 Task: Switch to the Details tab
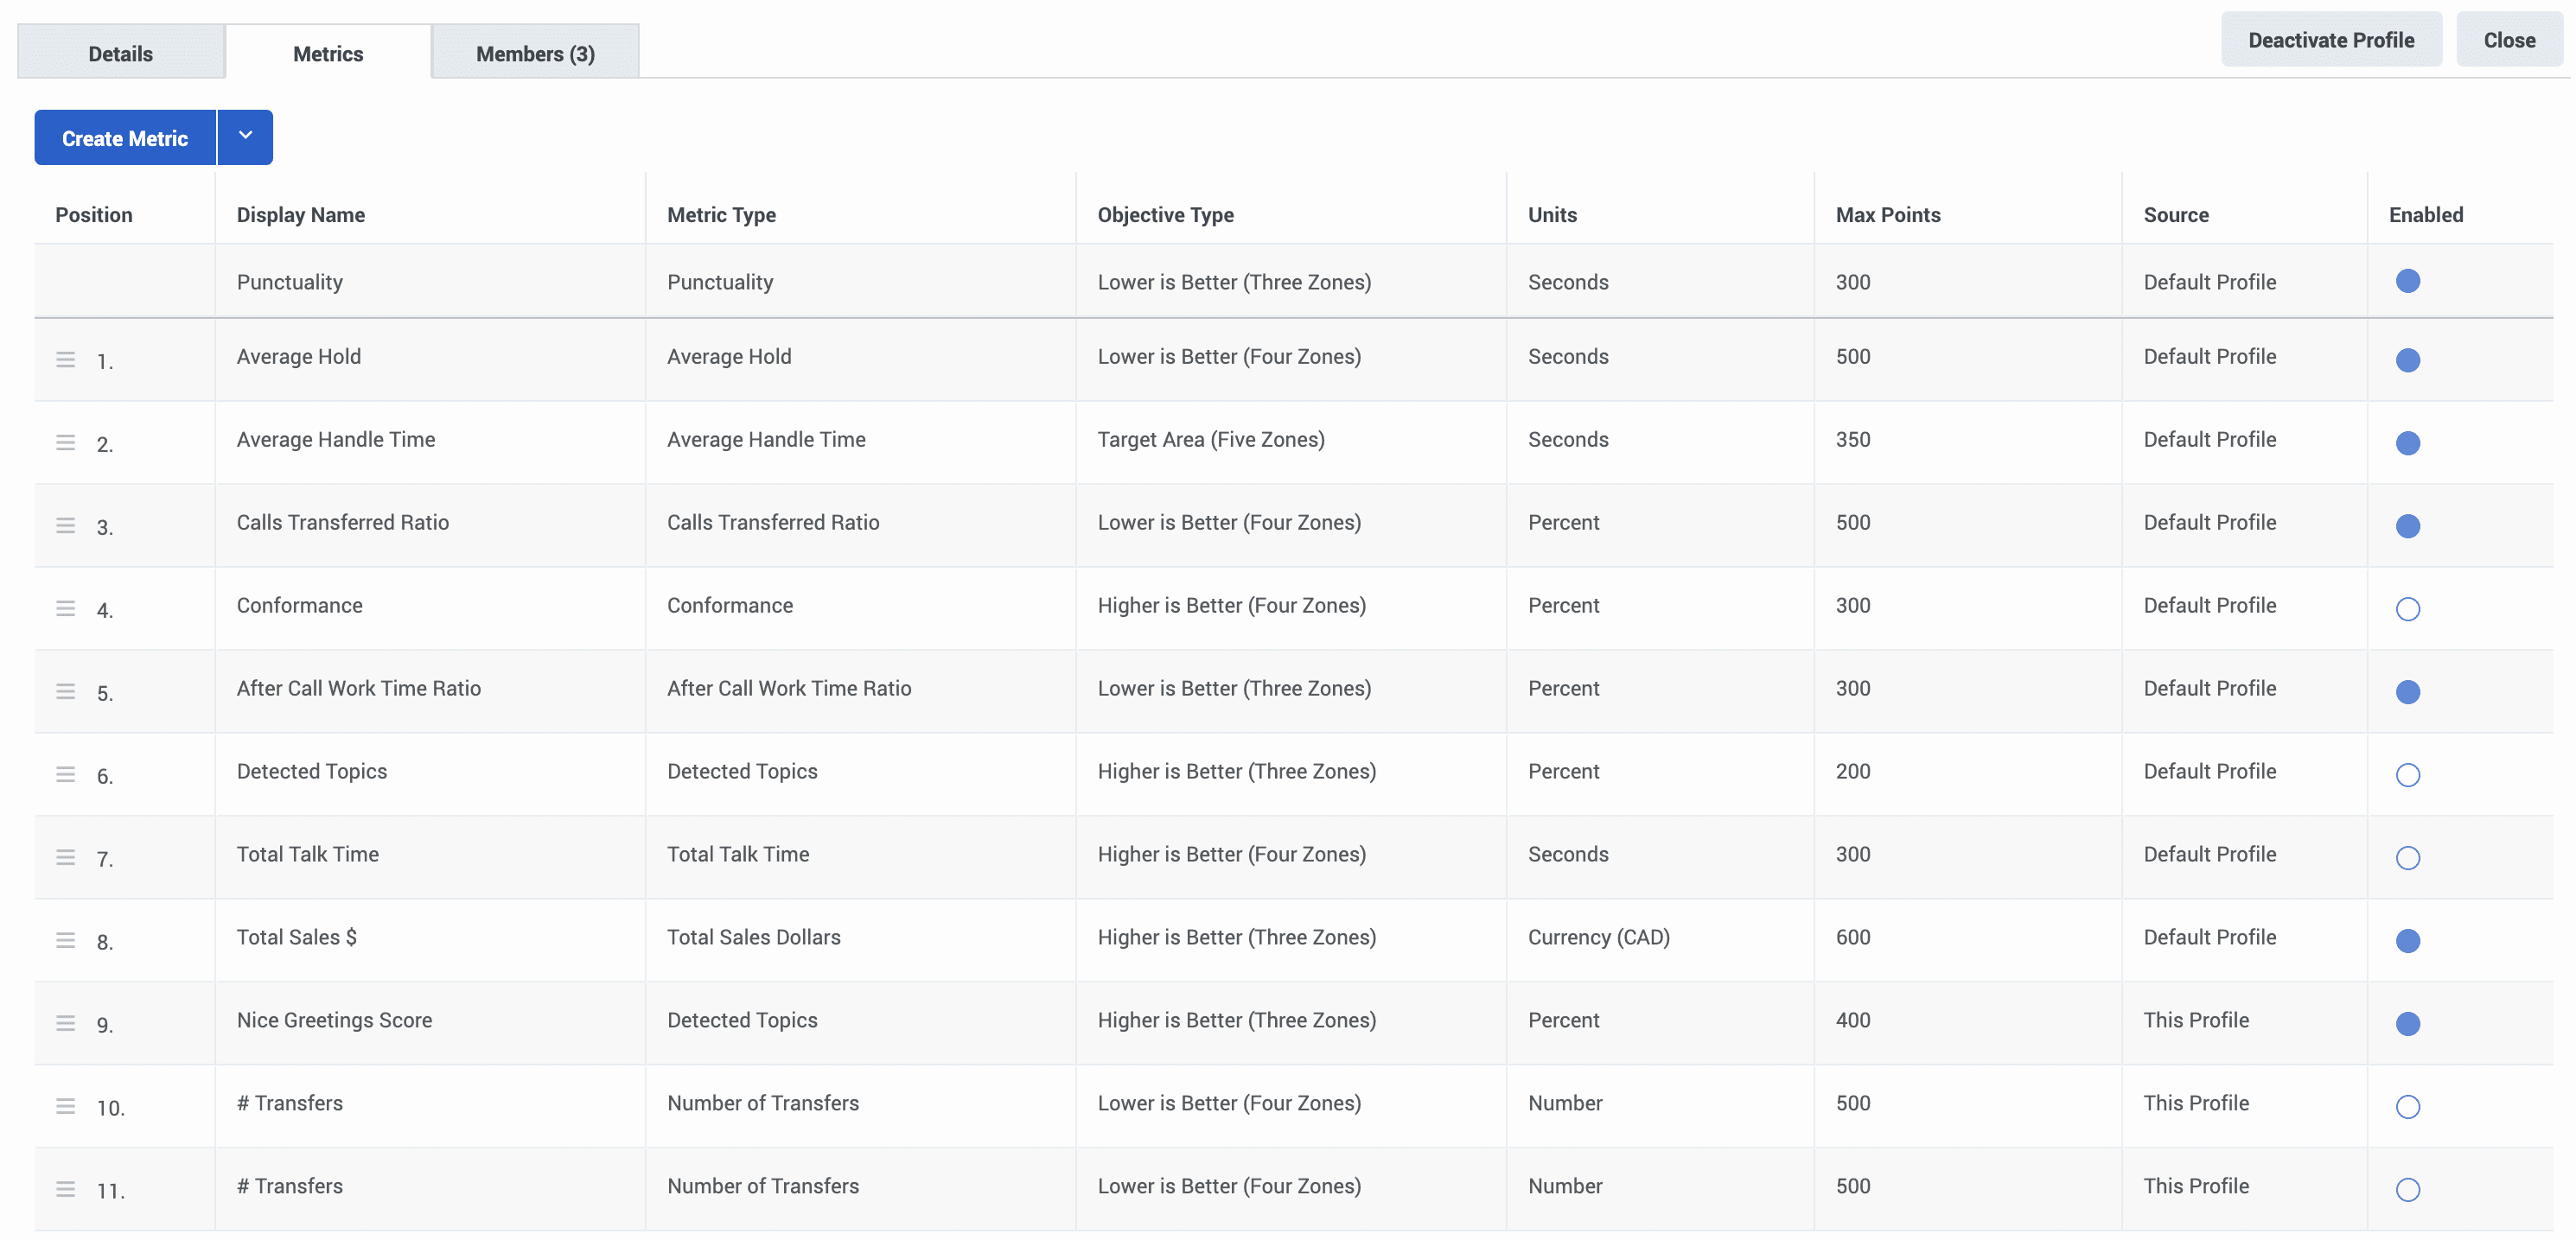(x=120, y=54)
